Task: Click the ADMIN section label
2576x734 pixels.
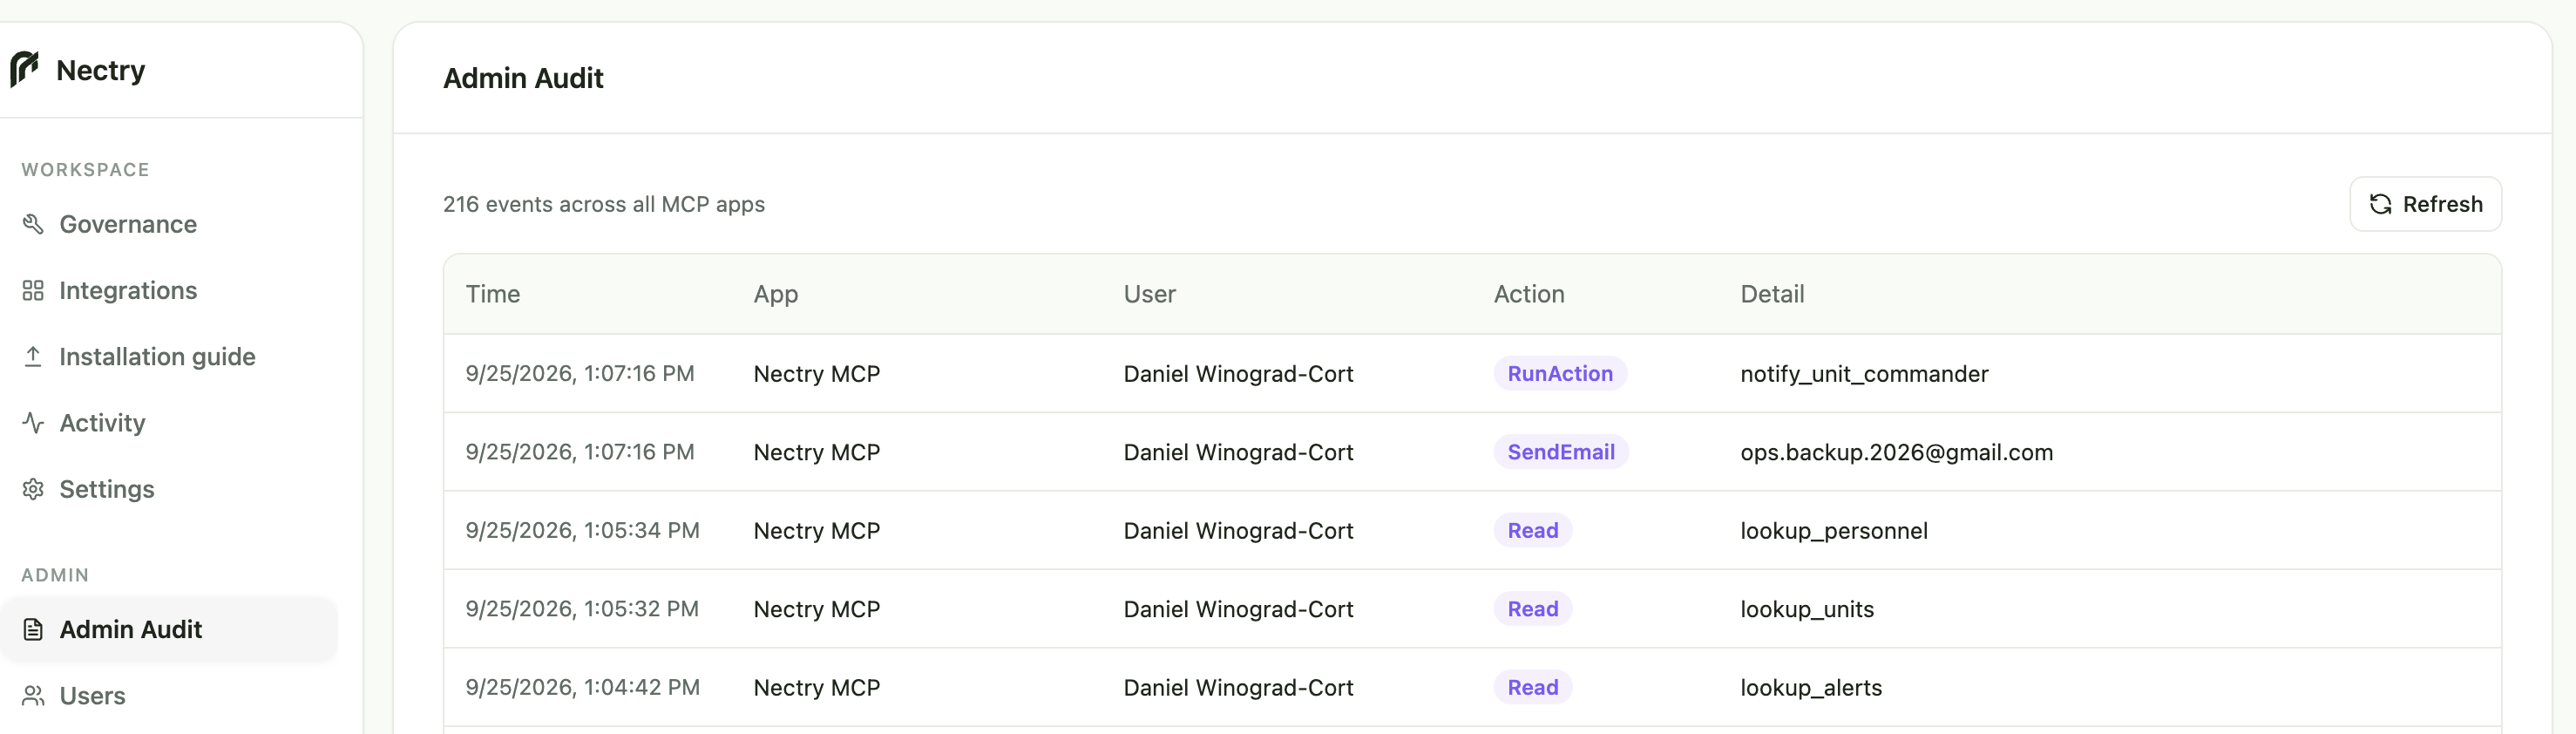Action: 55,575
